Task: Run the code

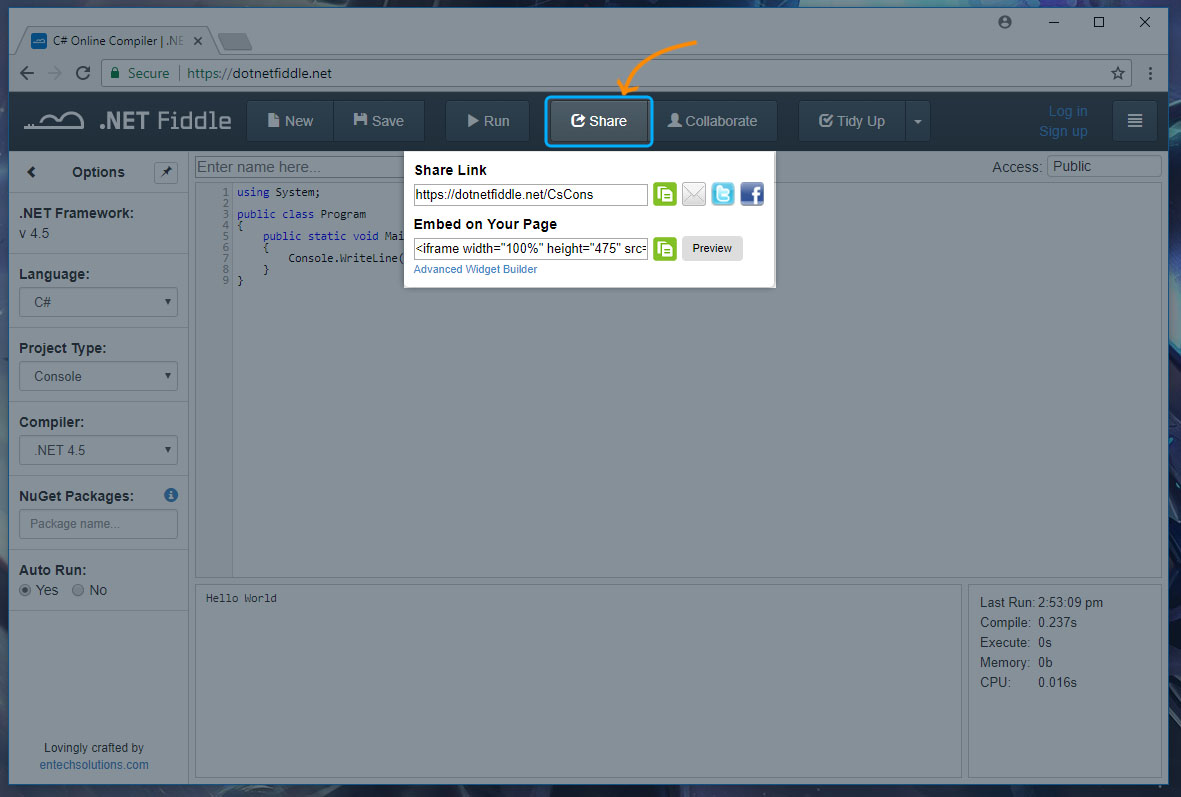Action: pyautogui.click(x=488, y=121)
